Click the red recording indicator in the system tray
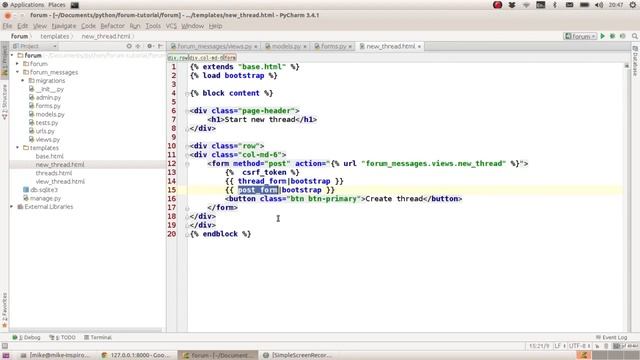Screen dimensions: 640x360 pyautogui.click(x=497, y=5)
